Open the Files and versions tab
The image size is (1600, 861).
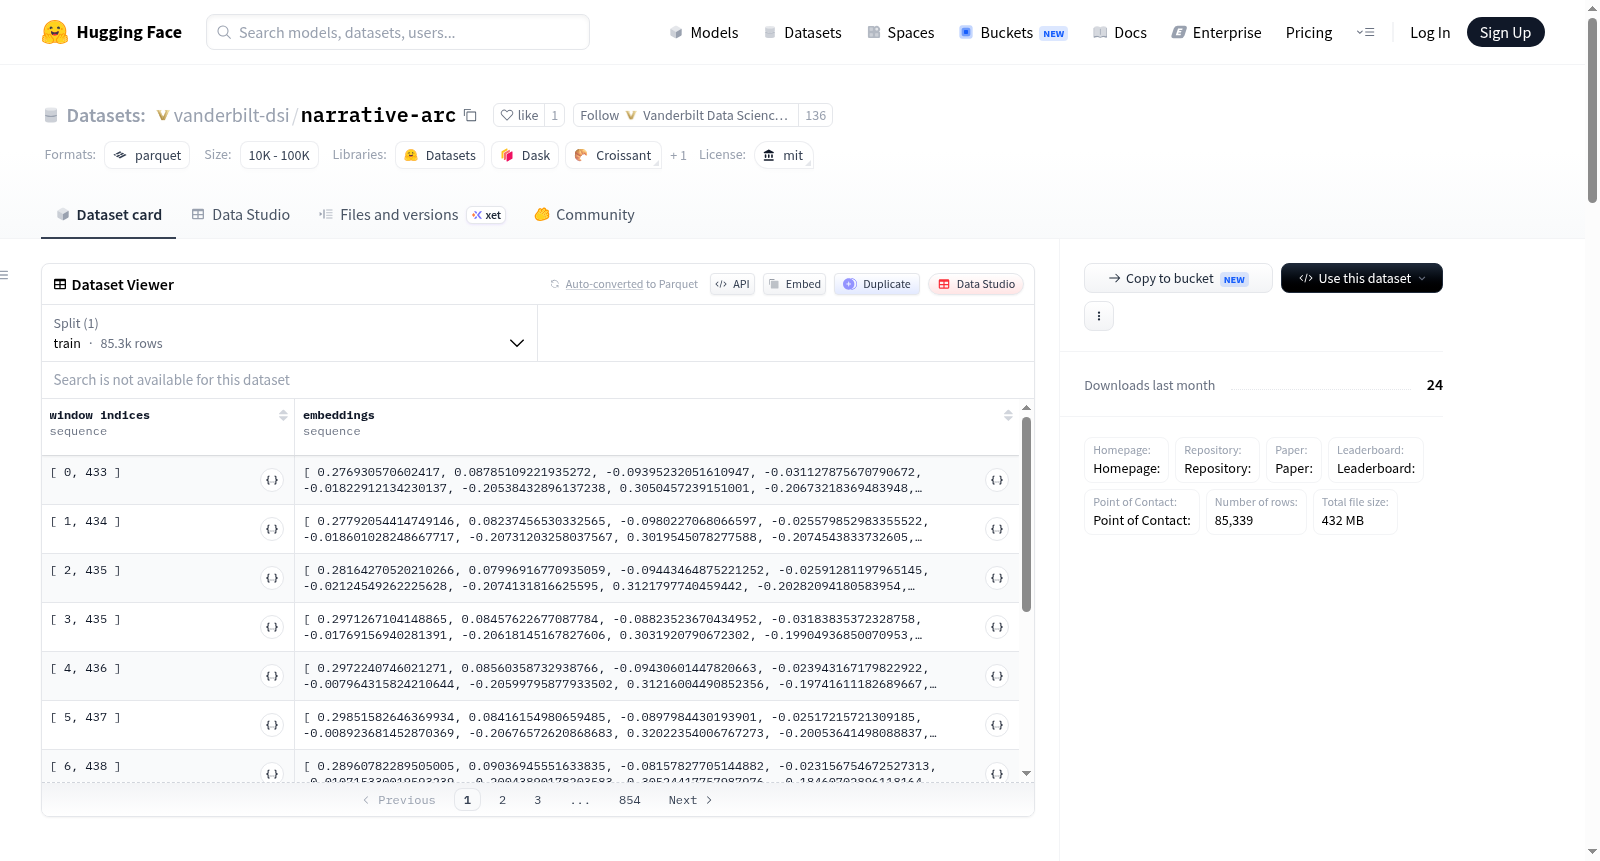[x=411, y=215]
